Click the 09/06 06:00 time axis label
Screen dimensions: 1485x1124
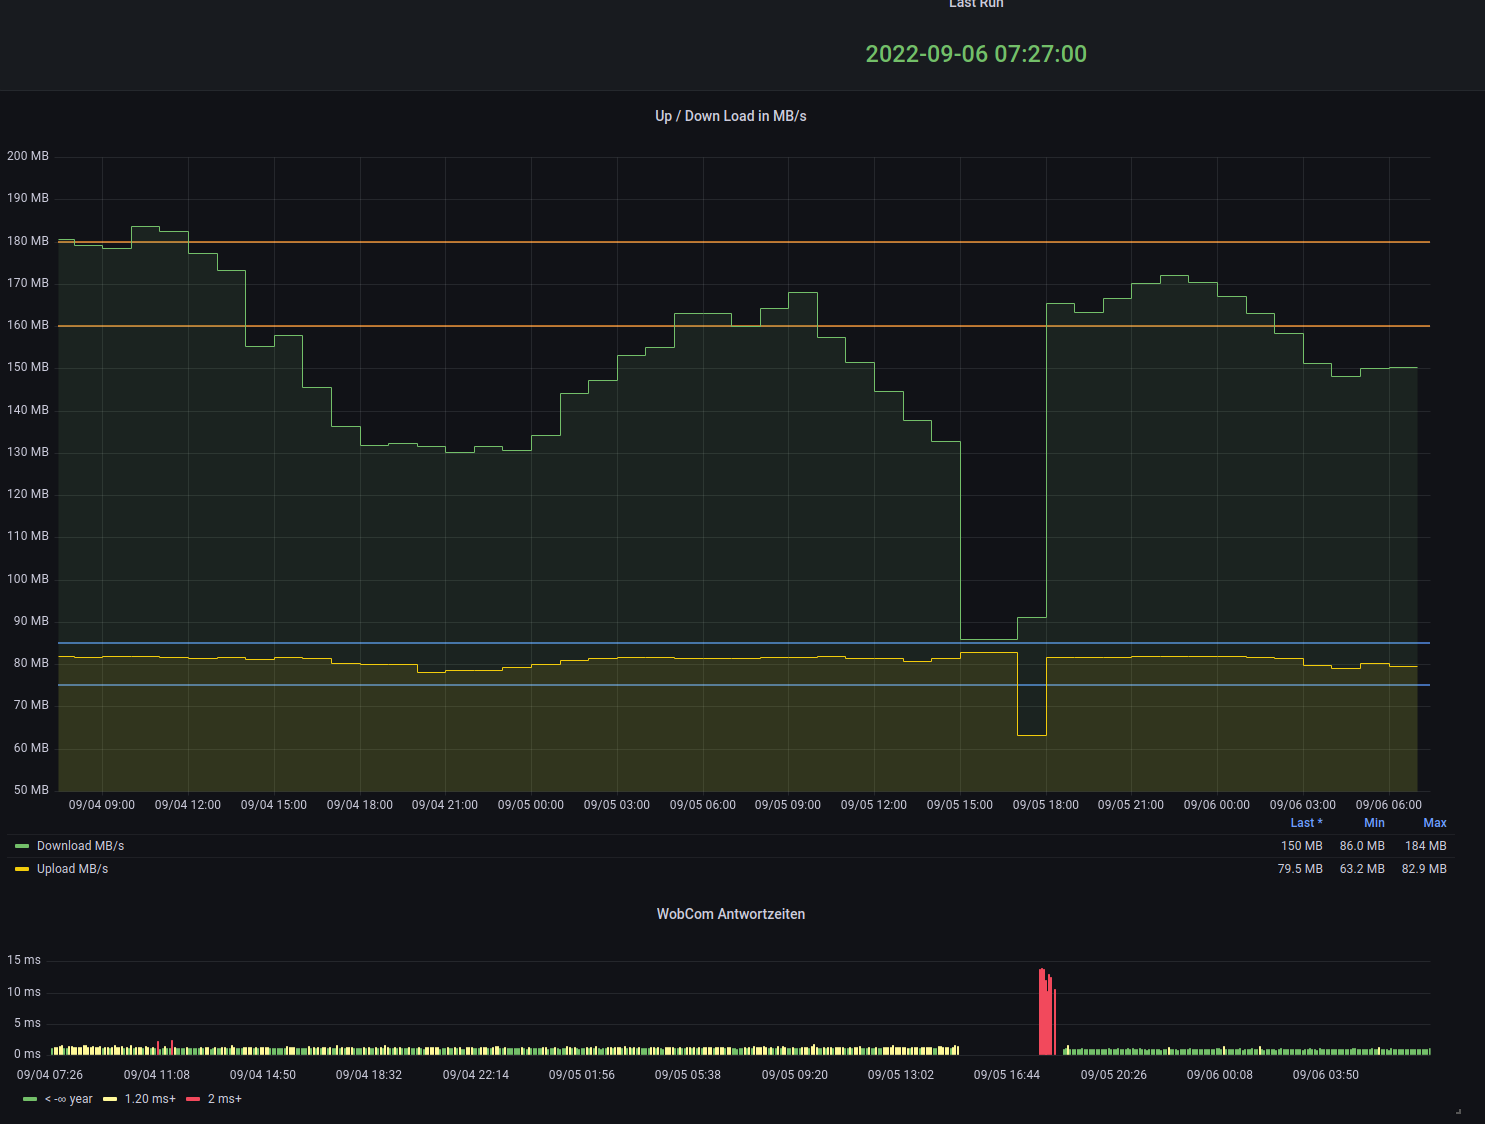1389,805
